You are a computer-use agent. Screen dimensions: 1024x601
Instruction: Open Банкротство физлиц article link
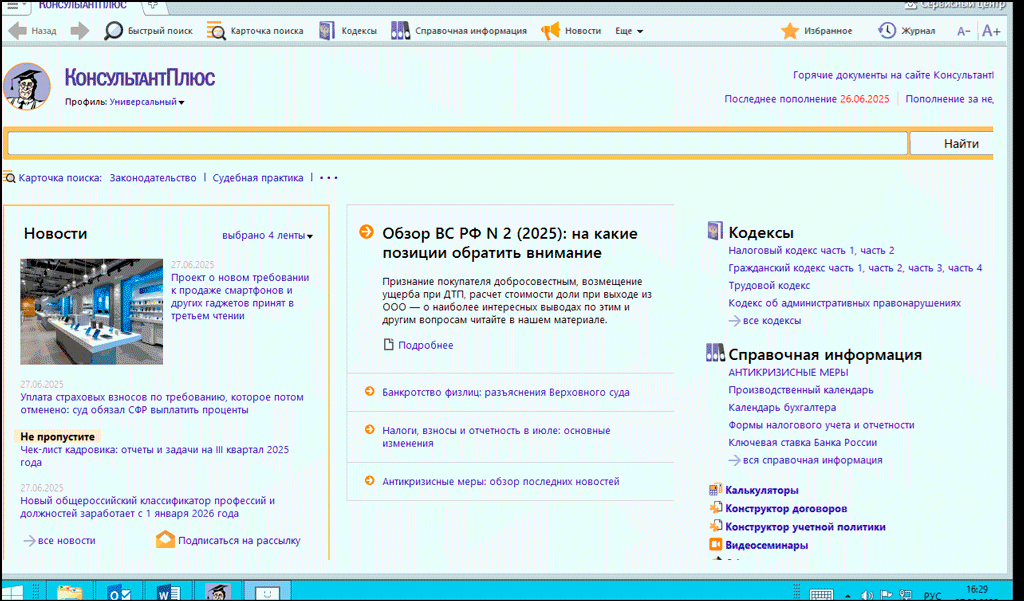tap(506, 393)
